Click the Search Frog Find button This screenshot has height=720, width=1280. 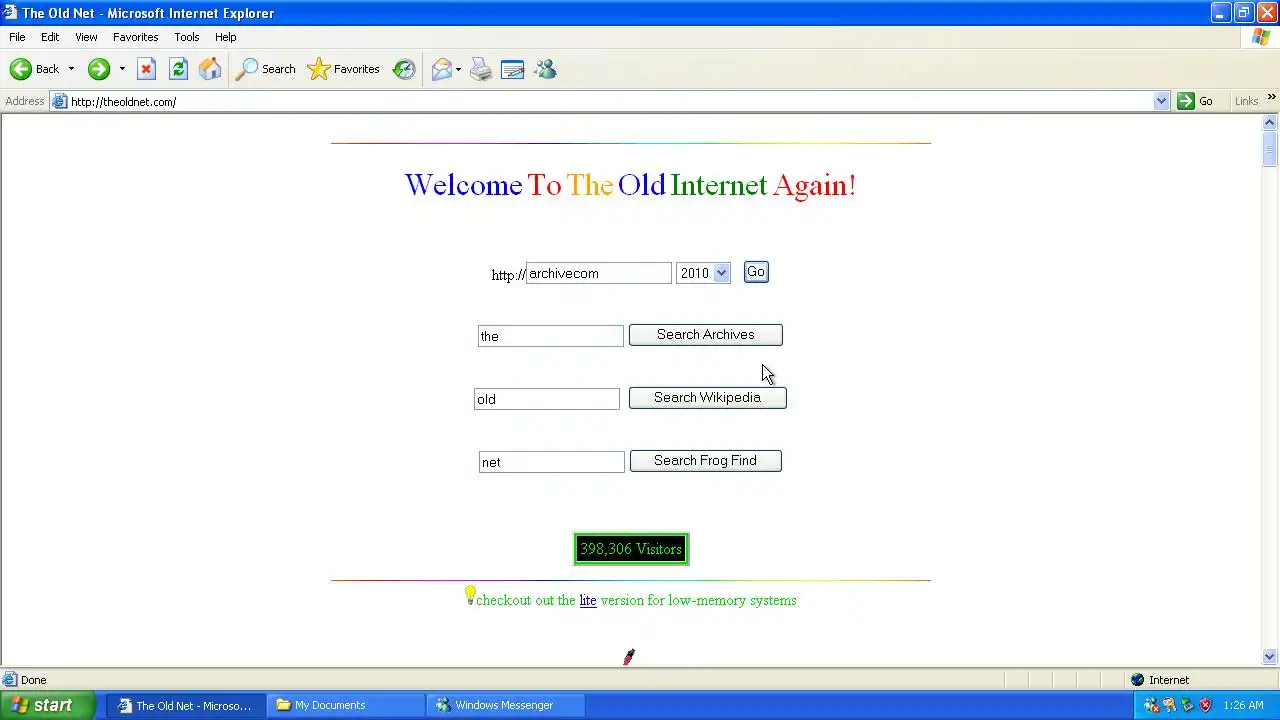(x=706, y=461)
